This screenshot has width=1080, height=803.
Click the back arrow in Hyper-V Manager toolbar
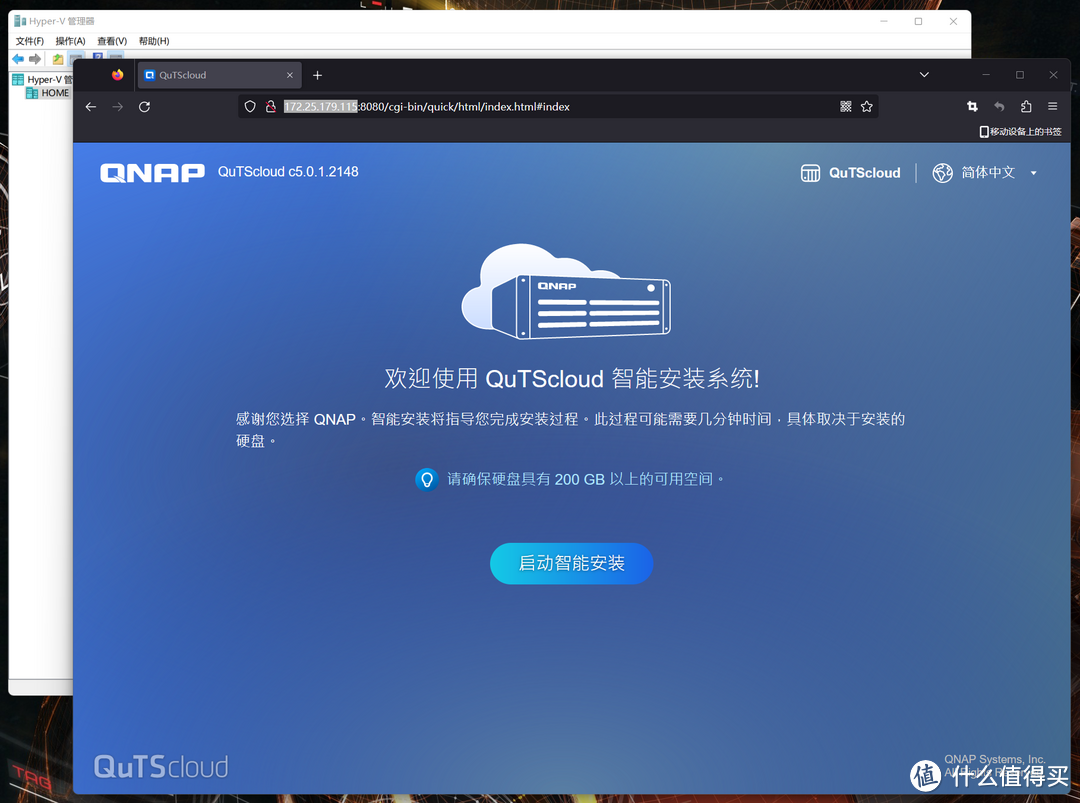point(18,59)
